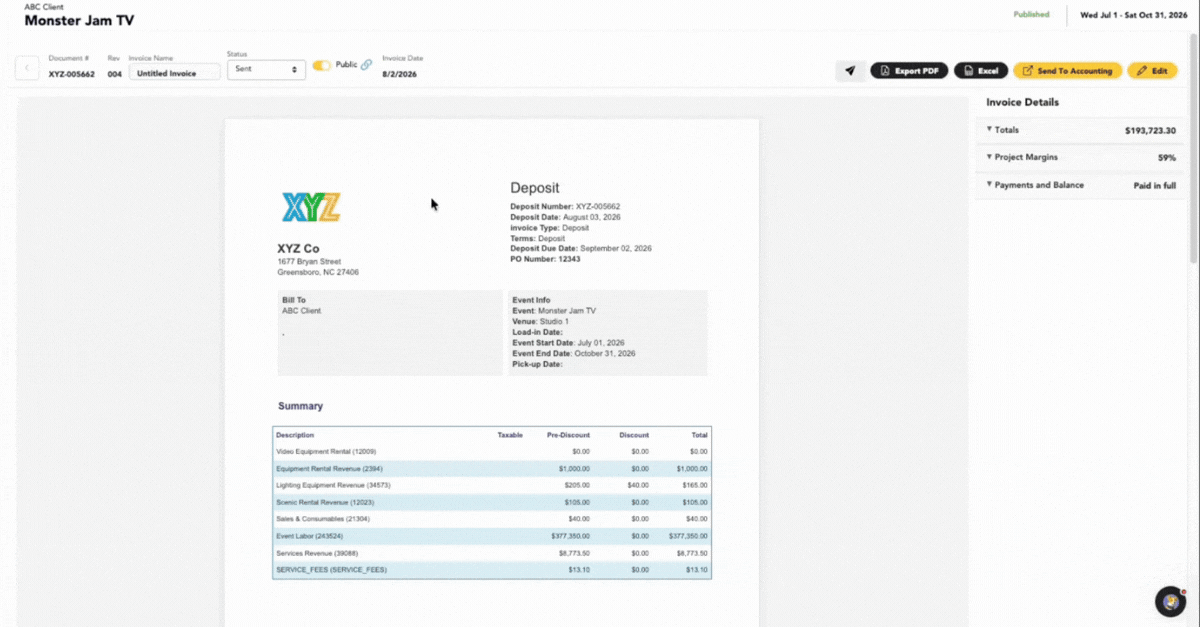Copy the public link via chain icon
Viewport: 1200px width, 627px height.
coord(366,65)
